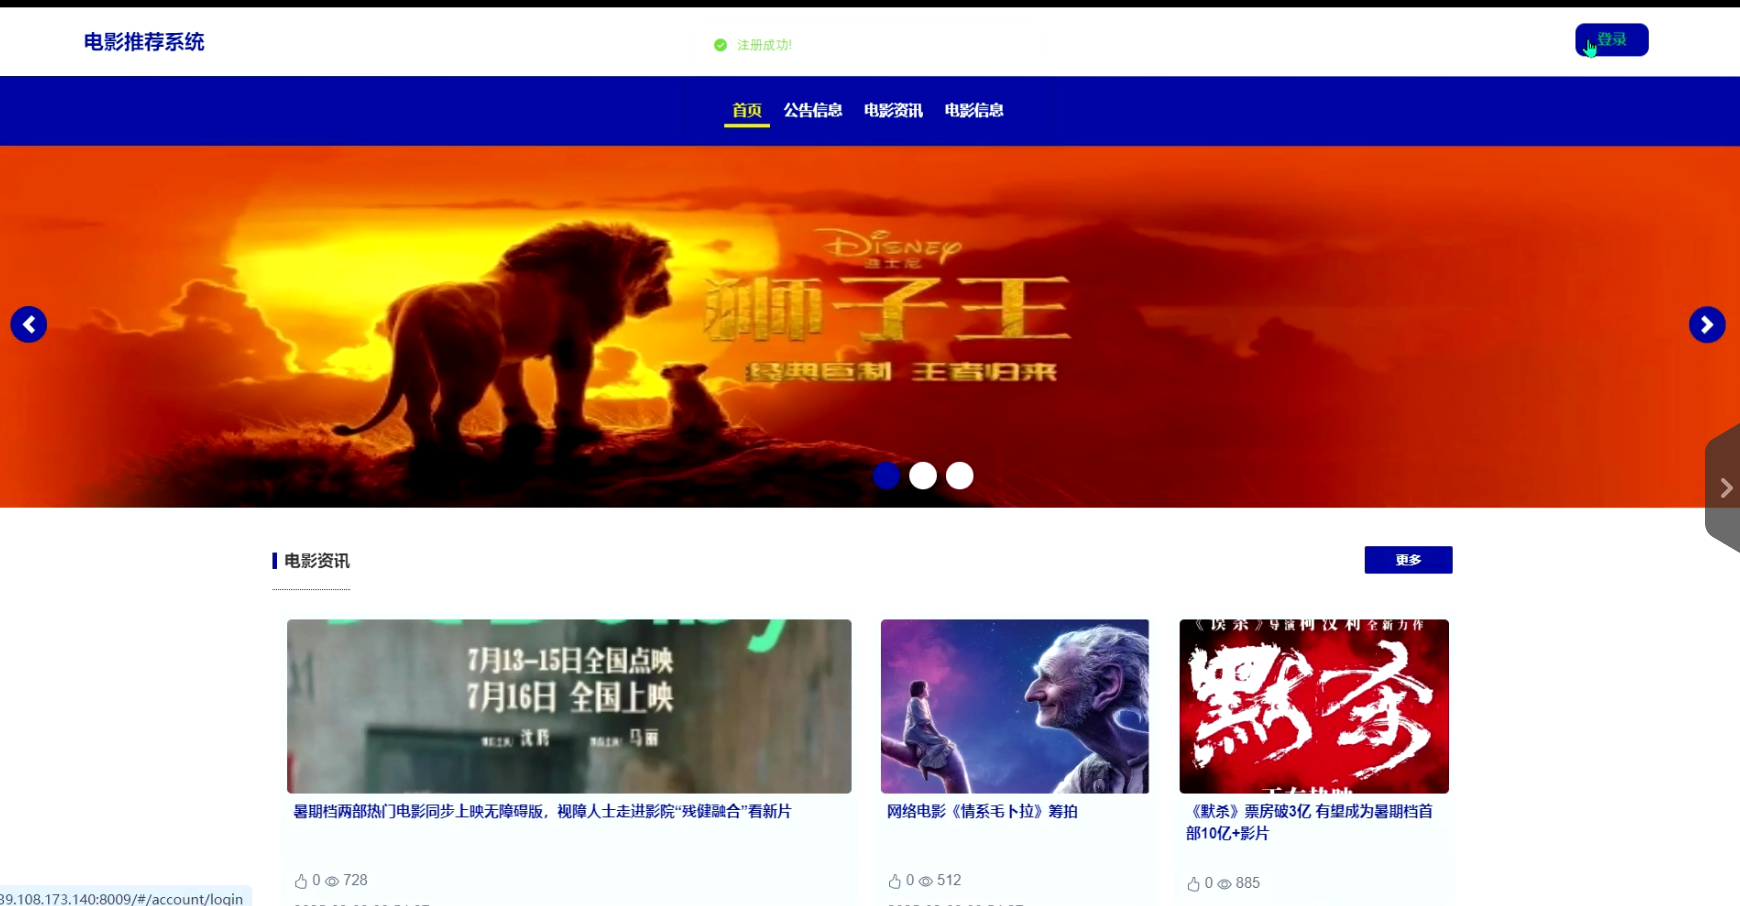Image resolution: width=1740 pixels, height=906 pixels.
Task: Open the 情系毛卜拉 giant movie thumbnail
Action: [1015, 706]
